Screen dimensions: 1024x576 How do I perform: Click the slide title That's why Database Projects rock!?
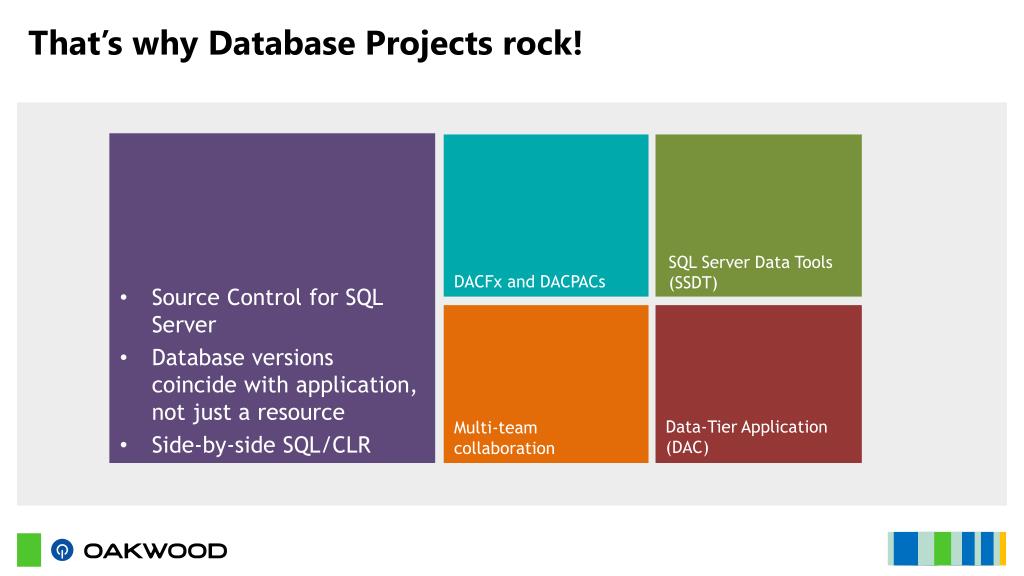coord(305,44)
